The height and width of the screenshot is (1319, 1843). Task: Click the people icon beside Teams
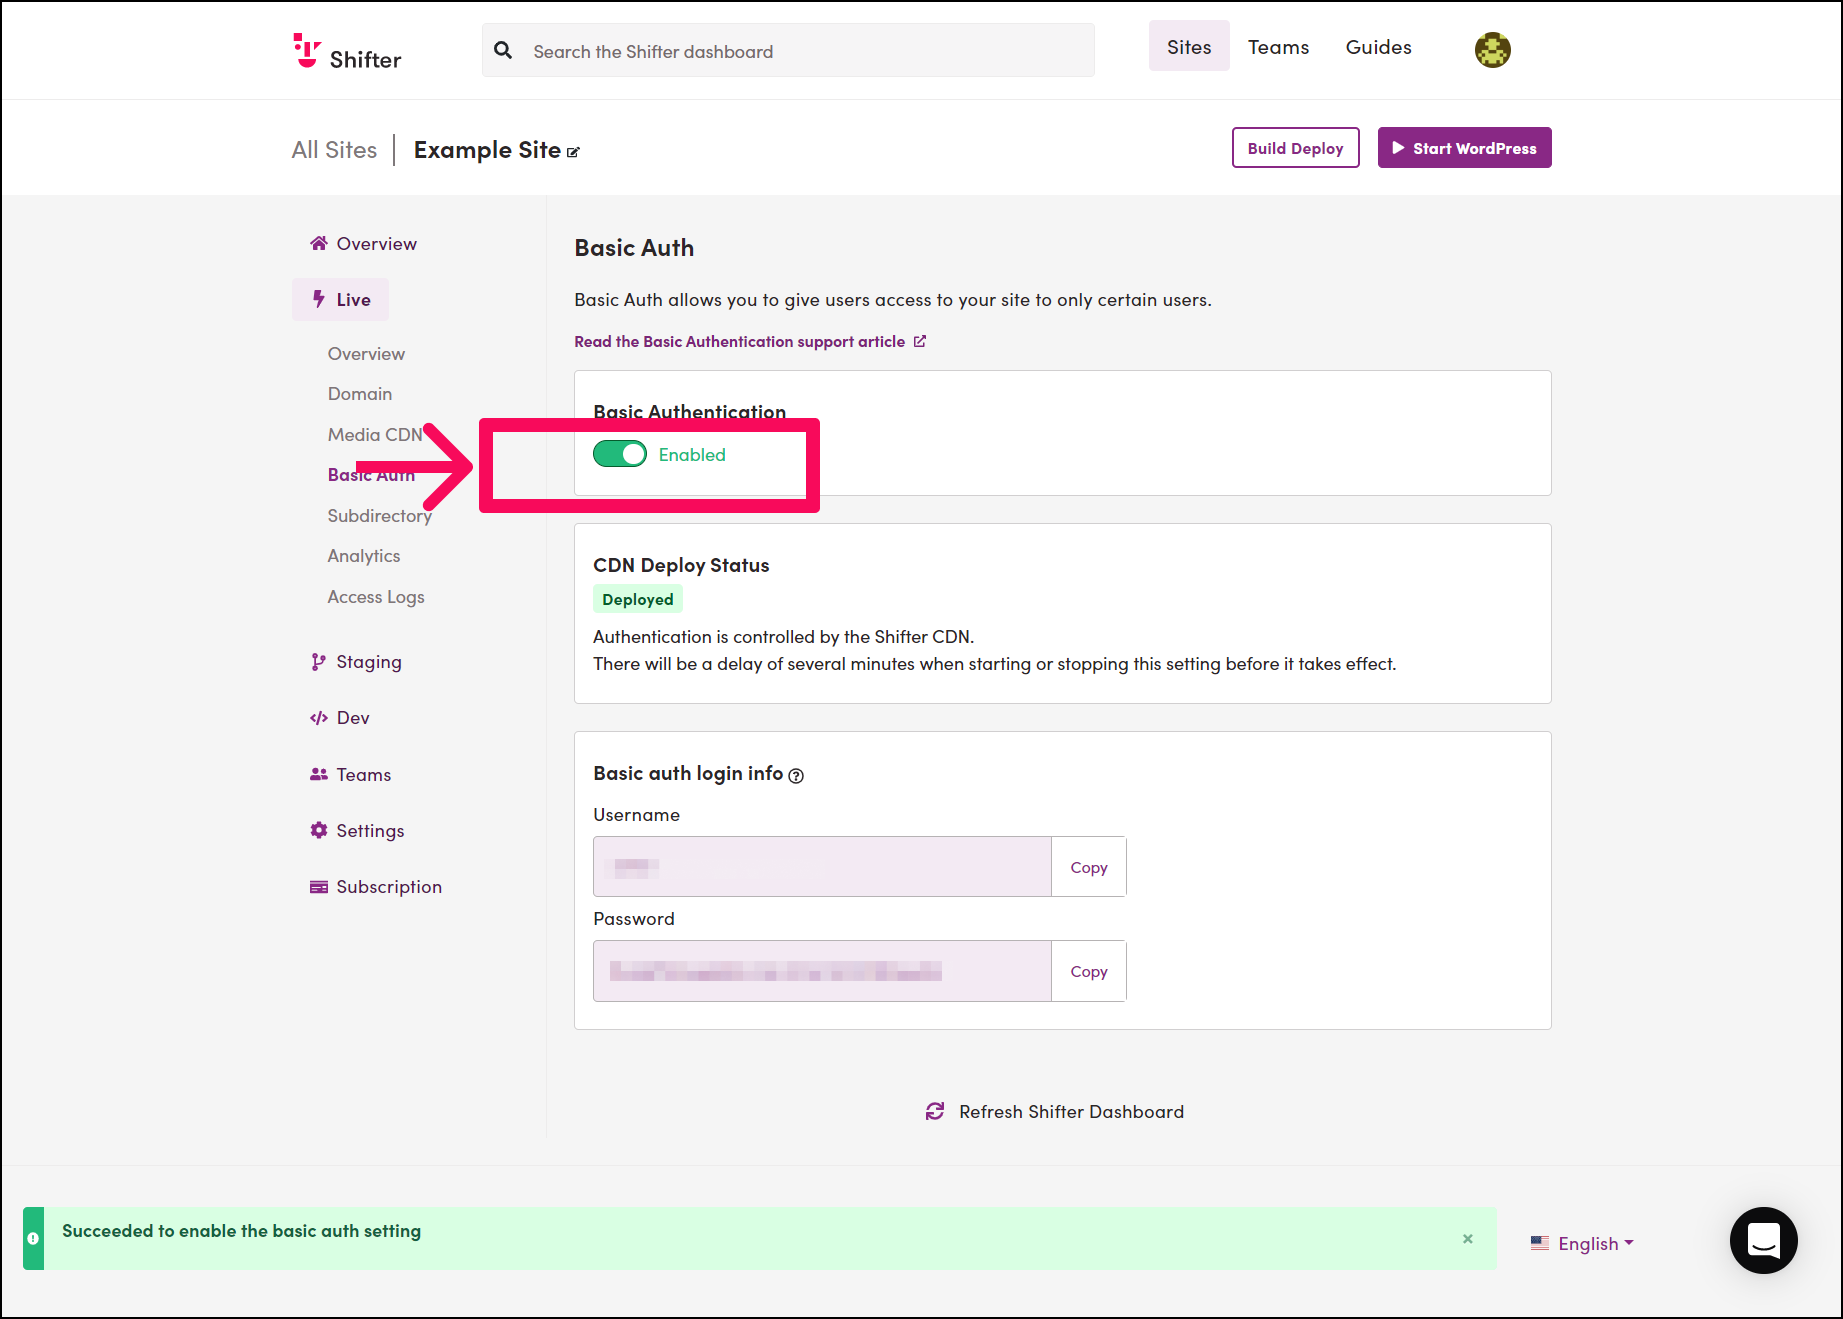coord(319,774)
